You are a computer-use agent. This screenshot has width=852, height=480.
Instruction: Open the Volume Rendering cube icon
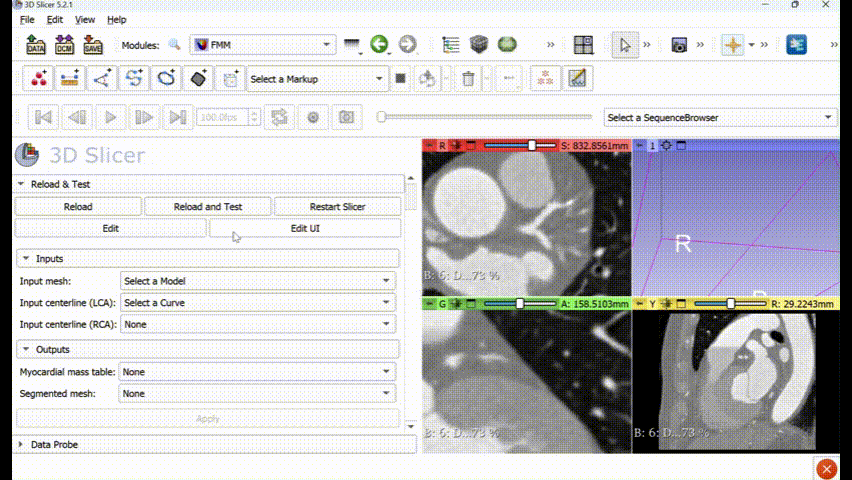(479, 45)
